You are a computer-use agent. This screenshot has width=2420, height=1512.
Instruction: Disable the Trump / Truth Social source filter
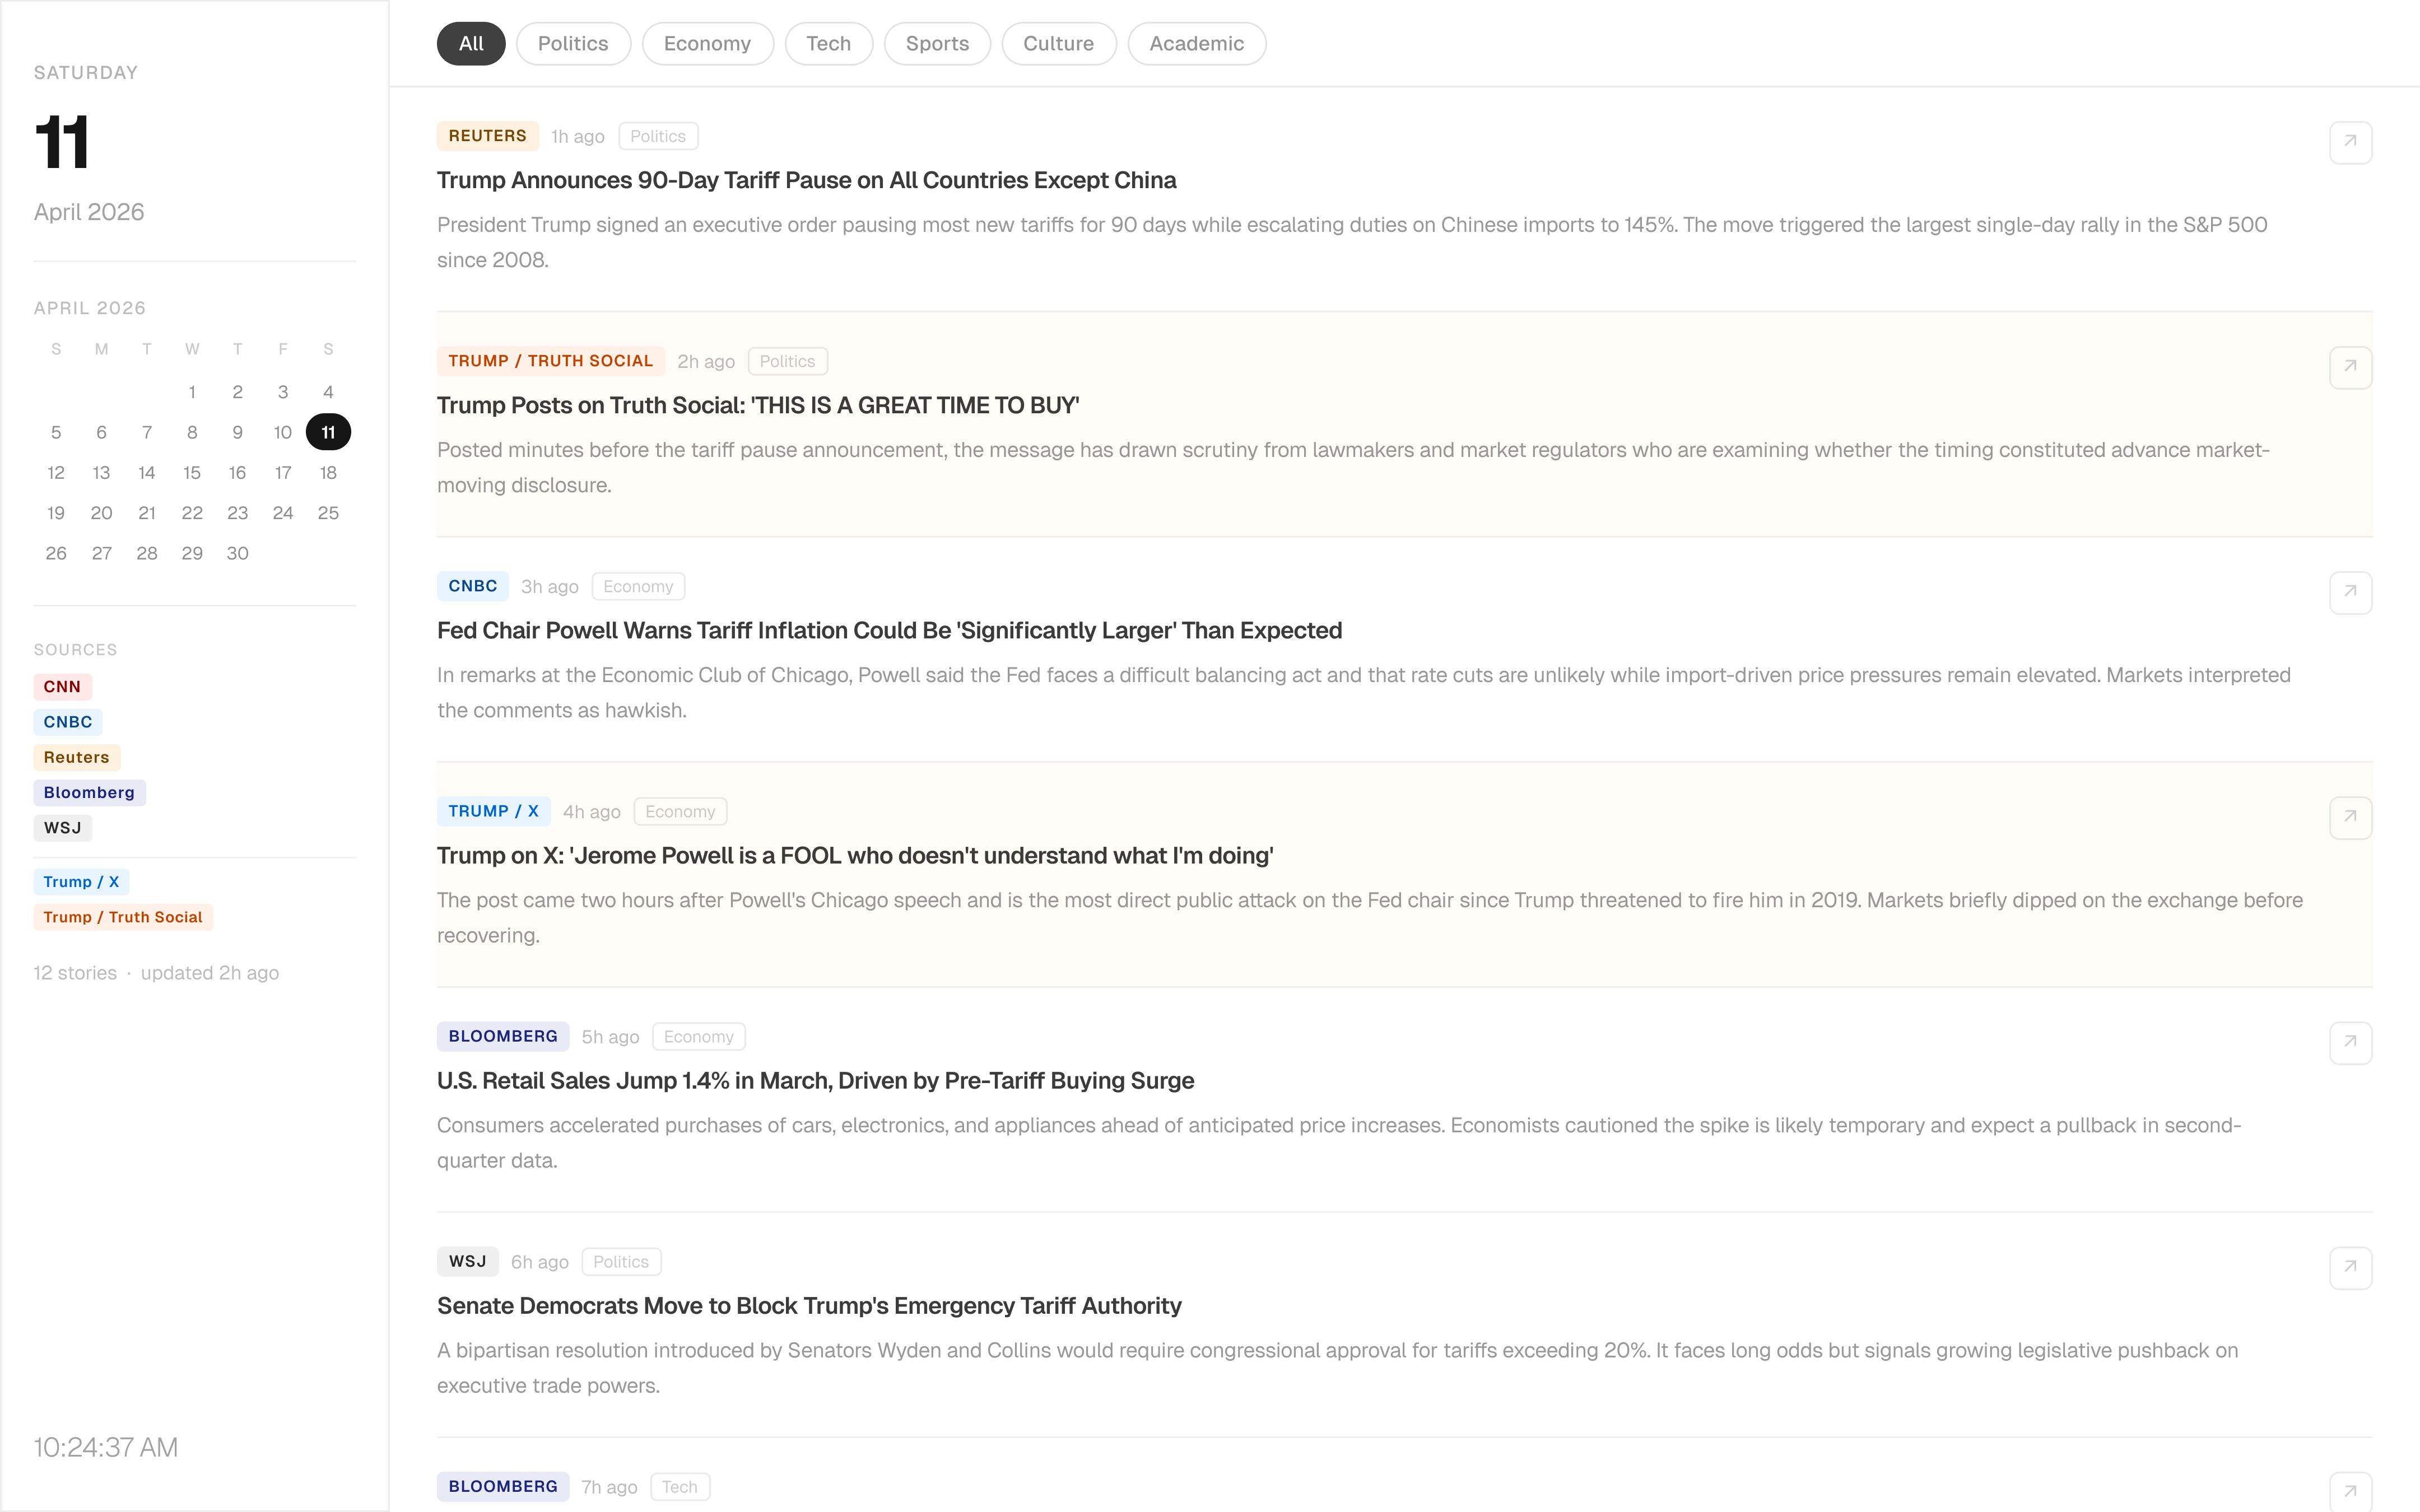click(122, 916)
